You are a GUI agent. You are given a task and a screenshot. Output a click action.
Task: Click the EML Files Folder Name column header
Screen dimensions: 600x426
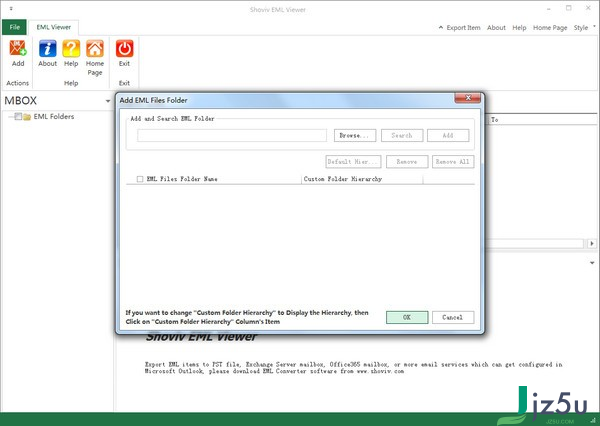click(214, 179)
